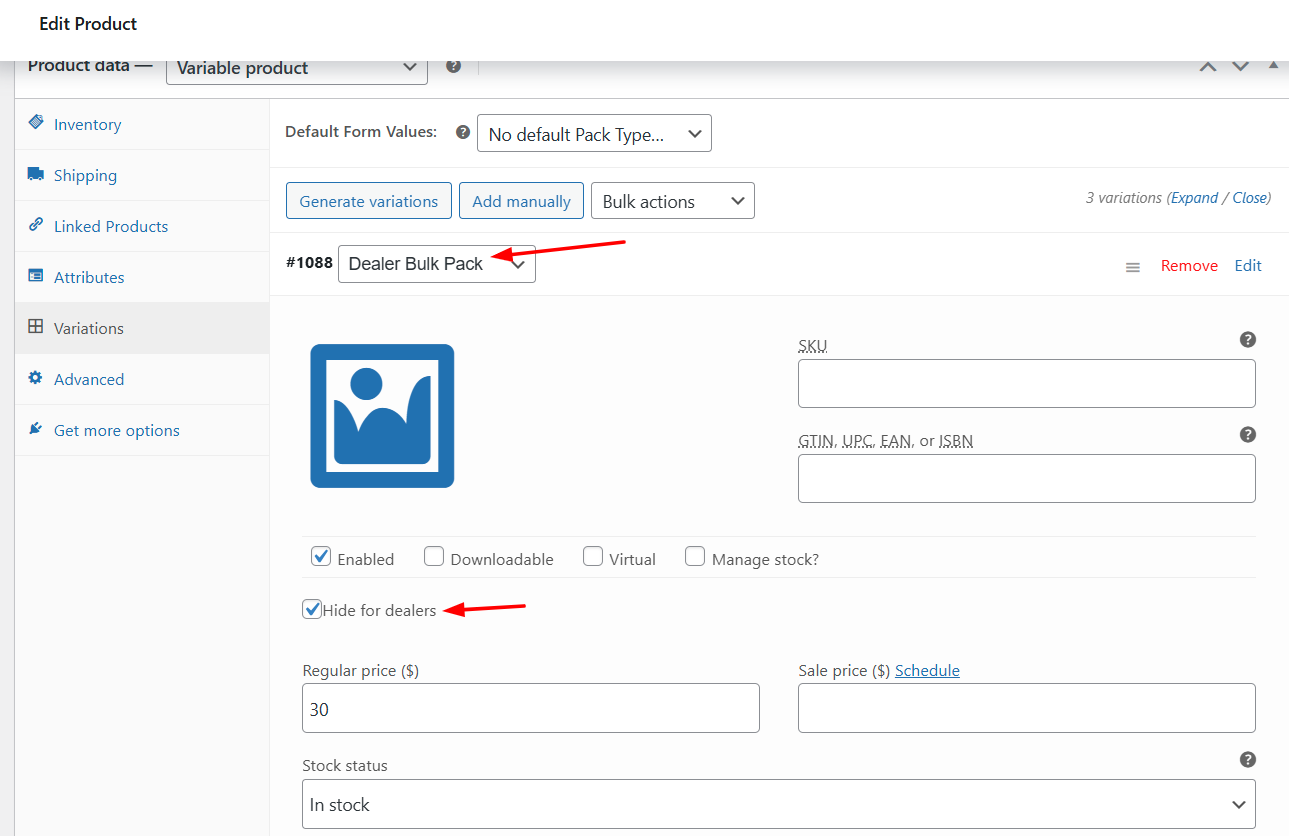Open the Inventory tab
The image size is (1289, 836).
coord(142,124)
